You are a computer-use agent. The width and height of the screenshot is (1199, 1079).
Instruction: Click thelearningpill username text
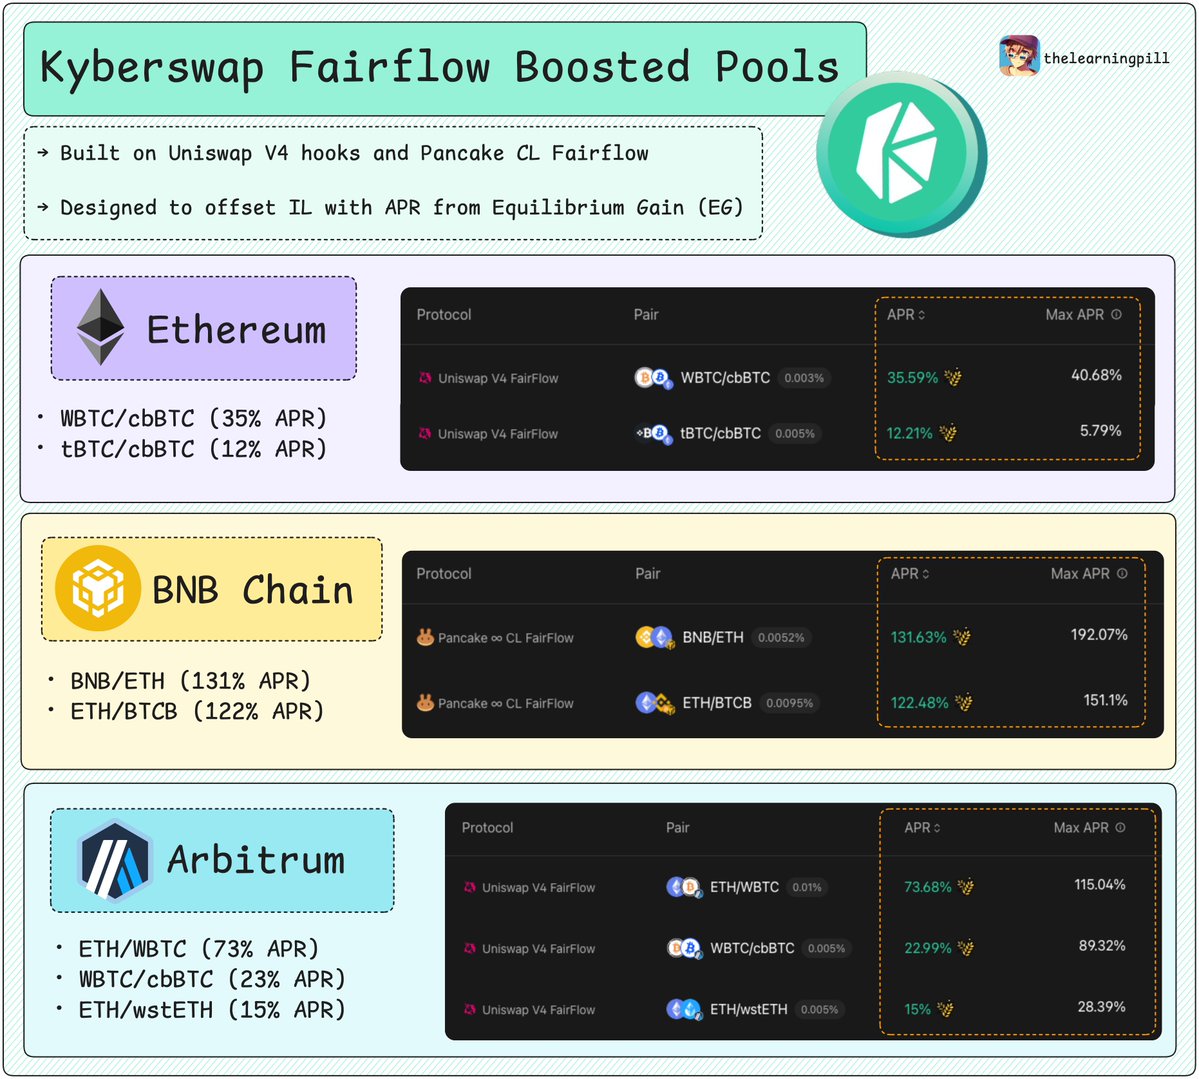(1106, 58)
